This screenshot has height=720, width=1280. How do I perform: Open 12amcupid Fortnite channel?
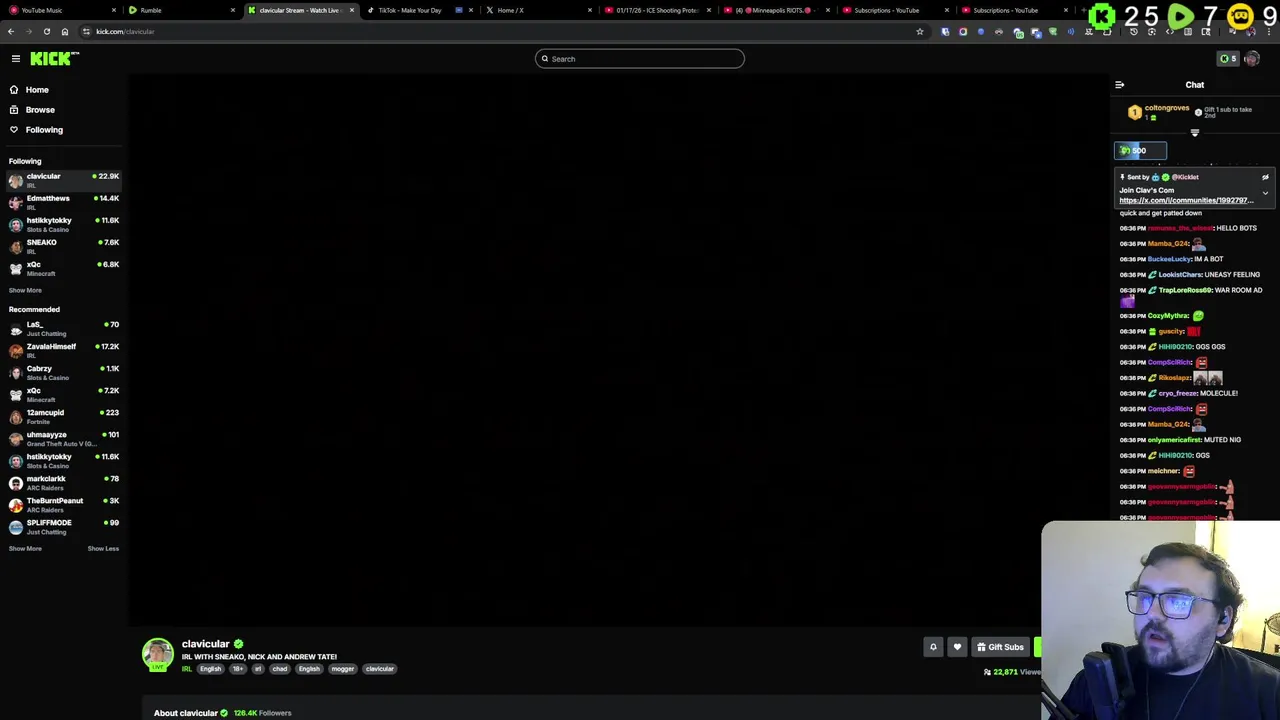64,416
